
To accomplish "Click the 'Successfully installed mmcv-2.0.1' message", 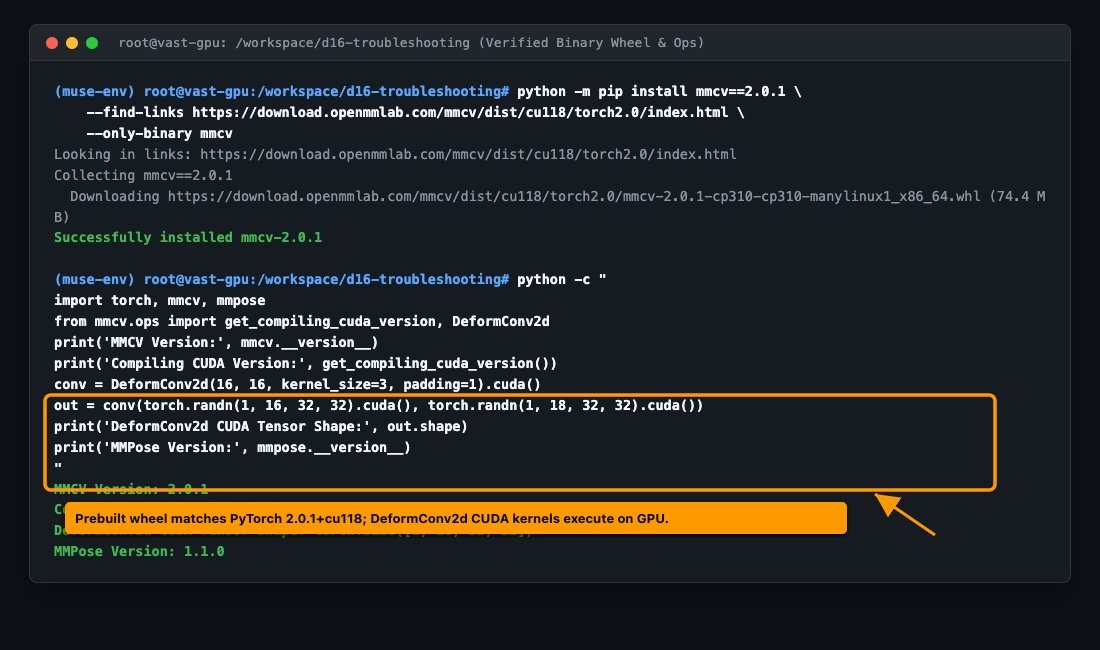I will pyautogui.click(x=188, y=237).
